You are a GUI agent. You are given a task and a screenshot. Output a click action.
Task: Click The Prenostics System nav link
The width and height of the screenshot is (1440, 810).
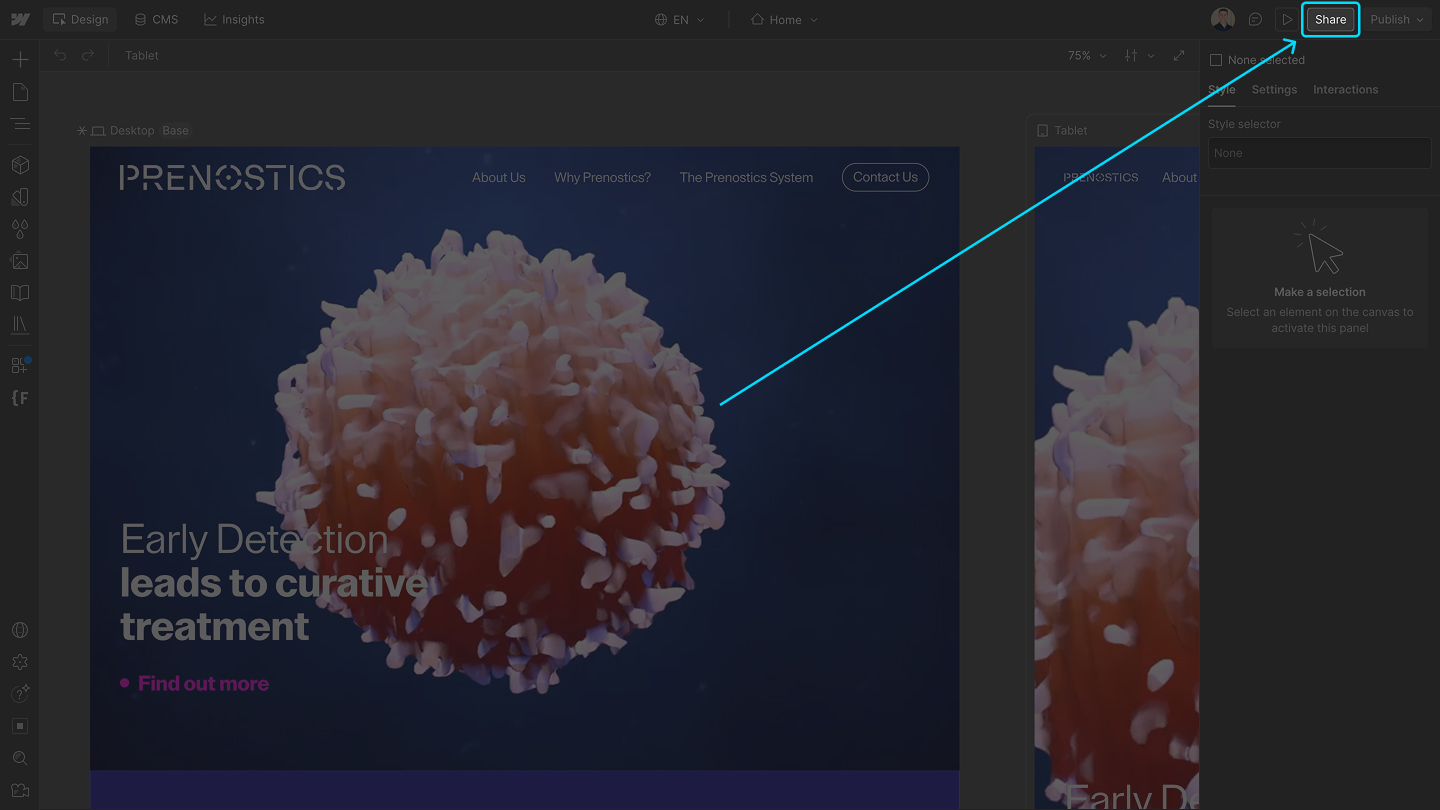(x=746, y=178)
